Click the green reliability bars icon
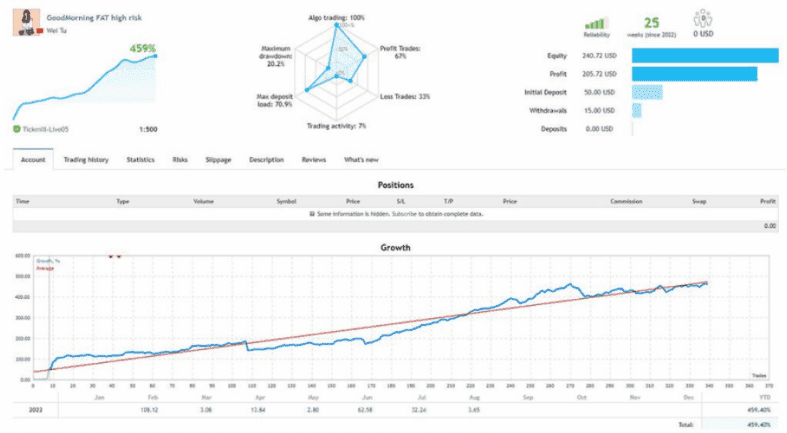This screenshot has height=433, width=787. point(595,22)
